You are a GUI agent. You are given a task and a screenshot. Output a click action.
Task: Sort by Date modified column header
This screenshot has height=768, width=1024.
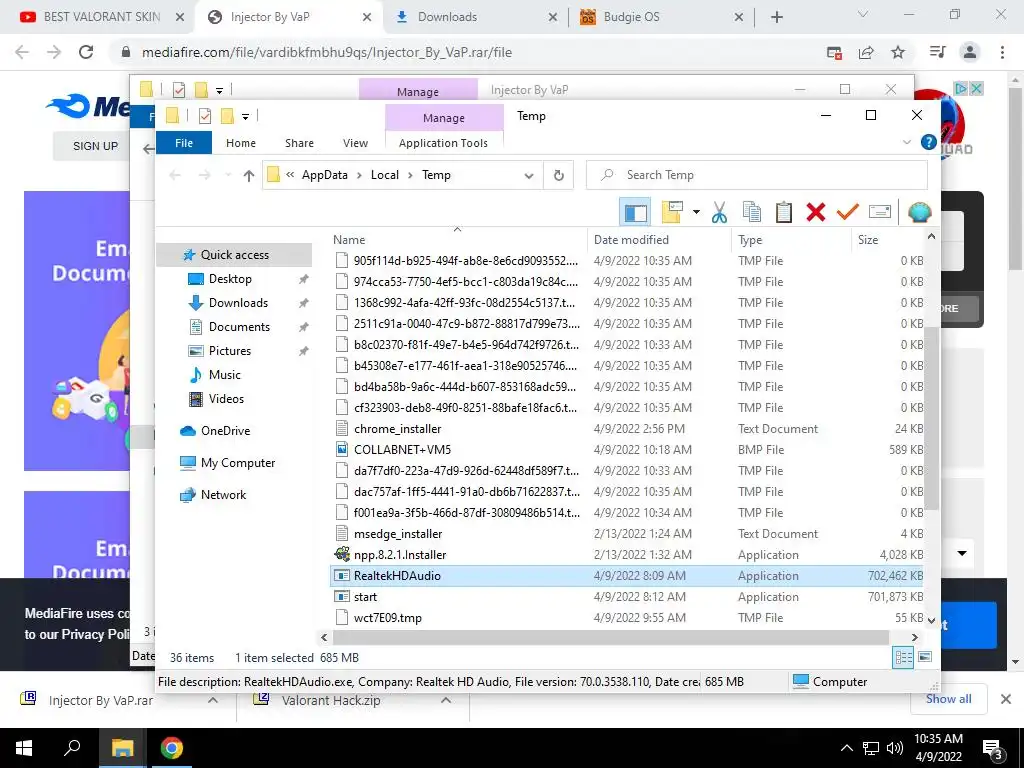pos(660,240)
